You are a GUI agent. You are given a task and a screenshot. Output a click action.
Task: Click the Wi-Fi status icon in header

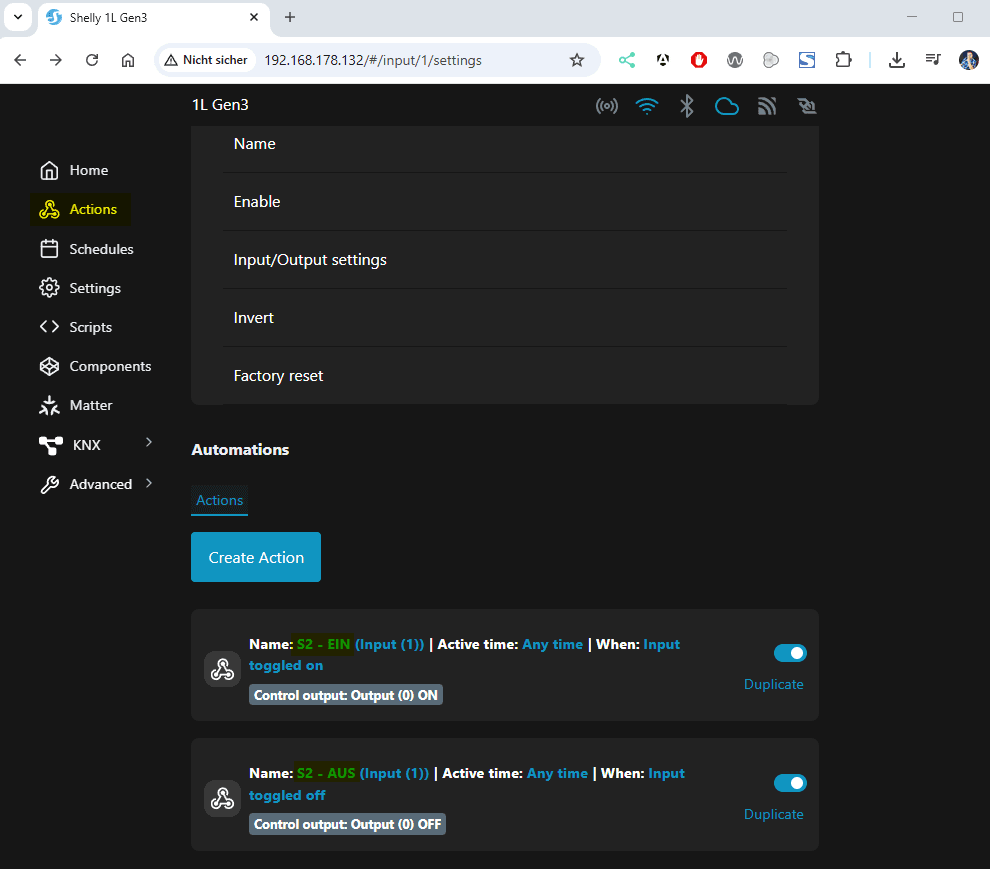[647, 106]
